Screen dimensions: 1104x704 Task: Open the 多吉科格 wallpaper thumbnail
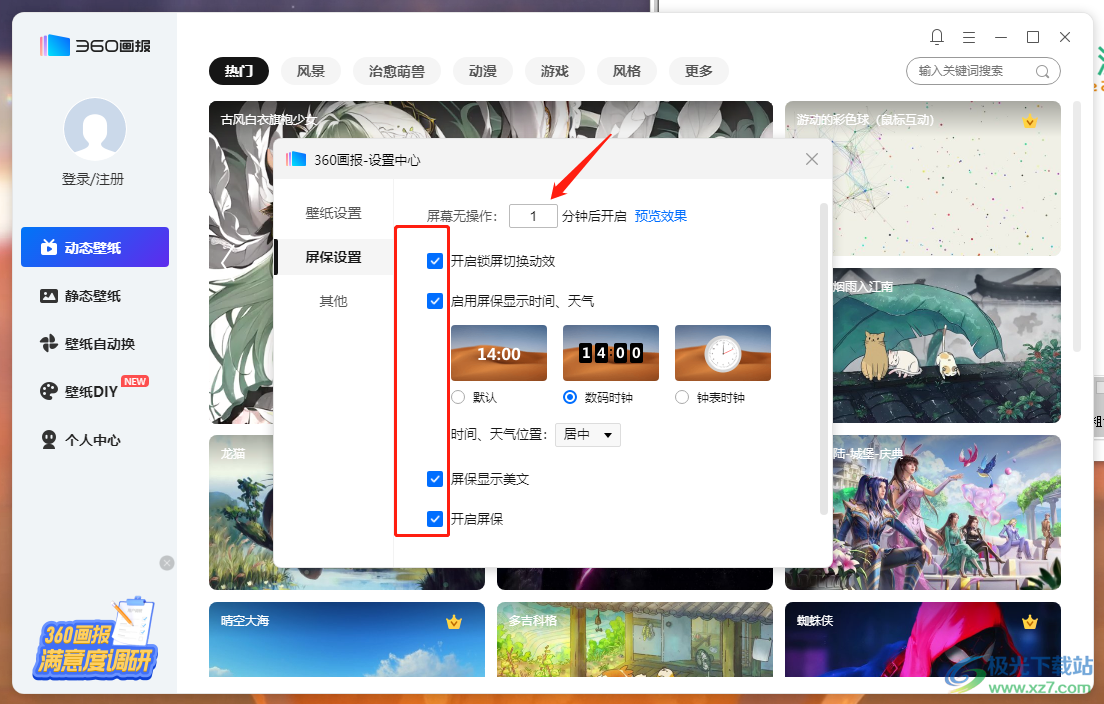pyautogui.click(x=634, y=639)
